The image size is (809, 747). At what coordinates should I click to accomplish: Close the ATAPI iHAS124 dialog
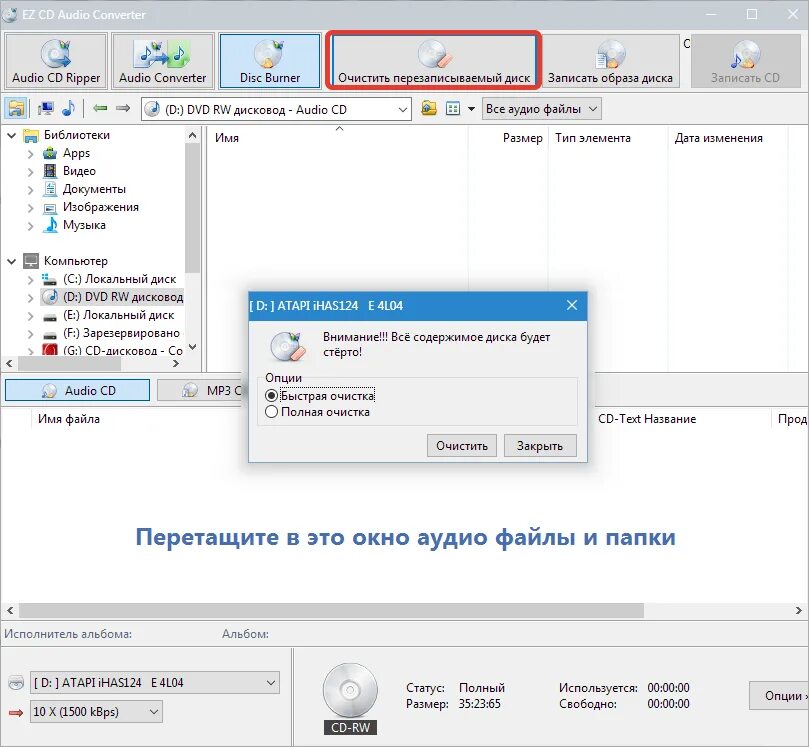tap(572, 305)
